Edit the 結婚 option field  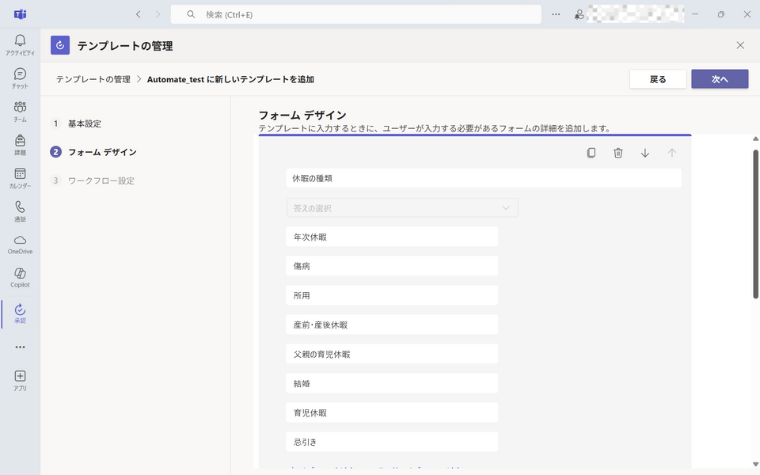click(x=392, y=383)
